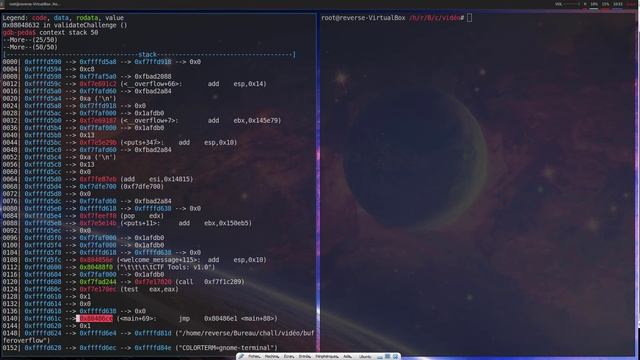Click stack address 0xffffd590 at offset 0000
The height and width of the screenshot is (360, 640).
pyautogui.click(x=43, y=62)
